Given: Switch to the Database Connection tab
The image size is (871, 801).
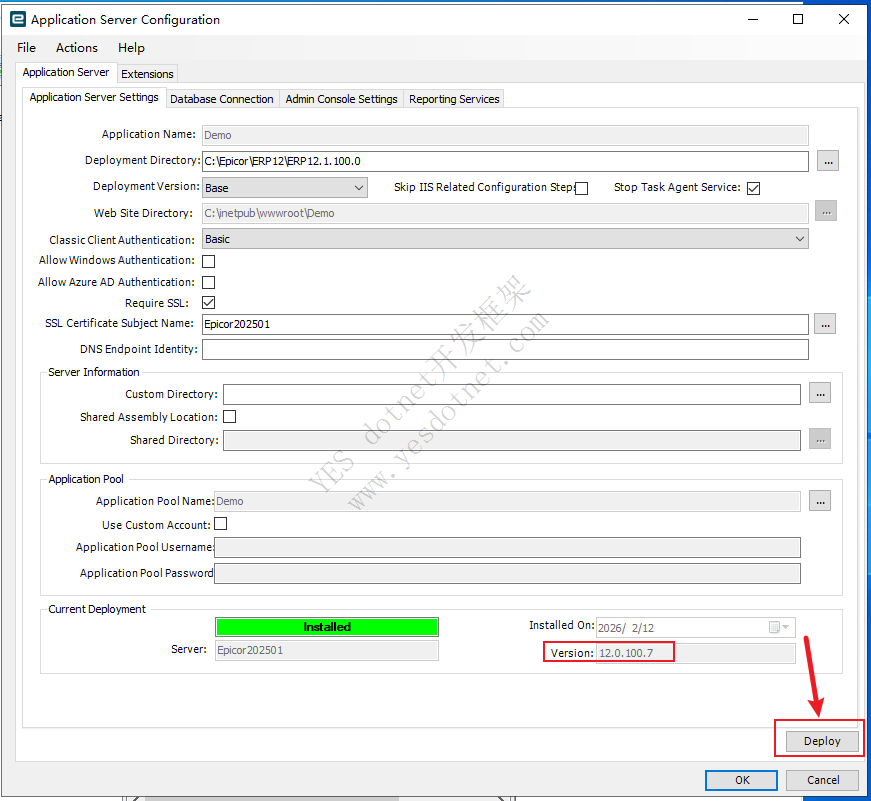Looking at the screenshot, I should click(x=221, y=99).
